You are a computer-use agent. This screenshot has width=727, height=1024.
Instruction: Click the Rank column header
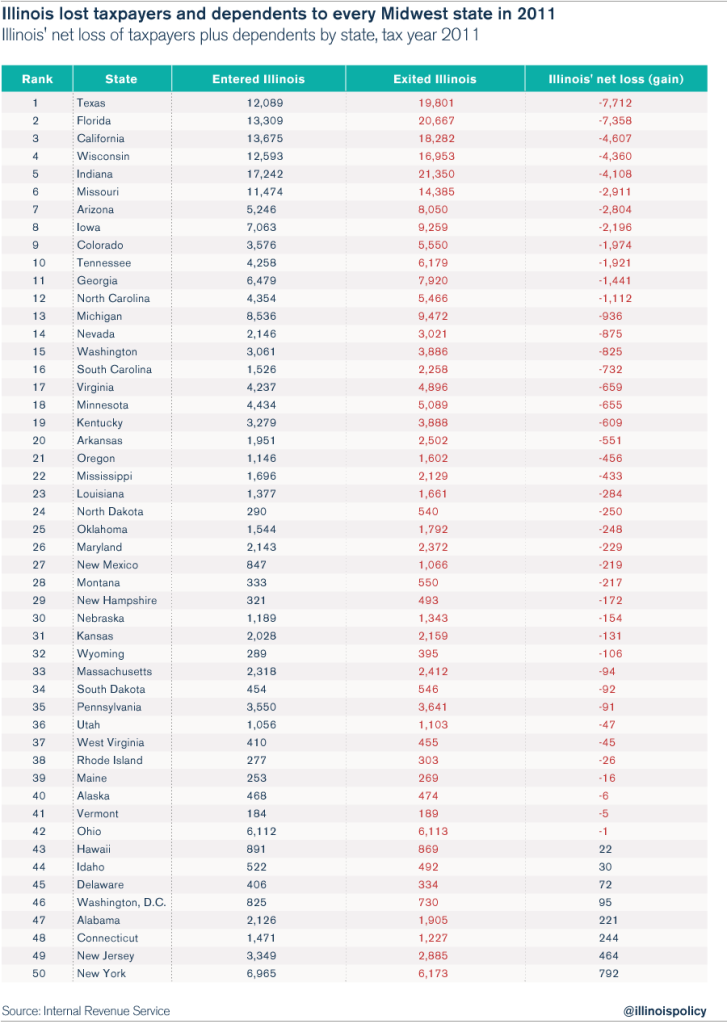point(37,79)
